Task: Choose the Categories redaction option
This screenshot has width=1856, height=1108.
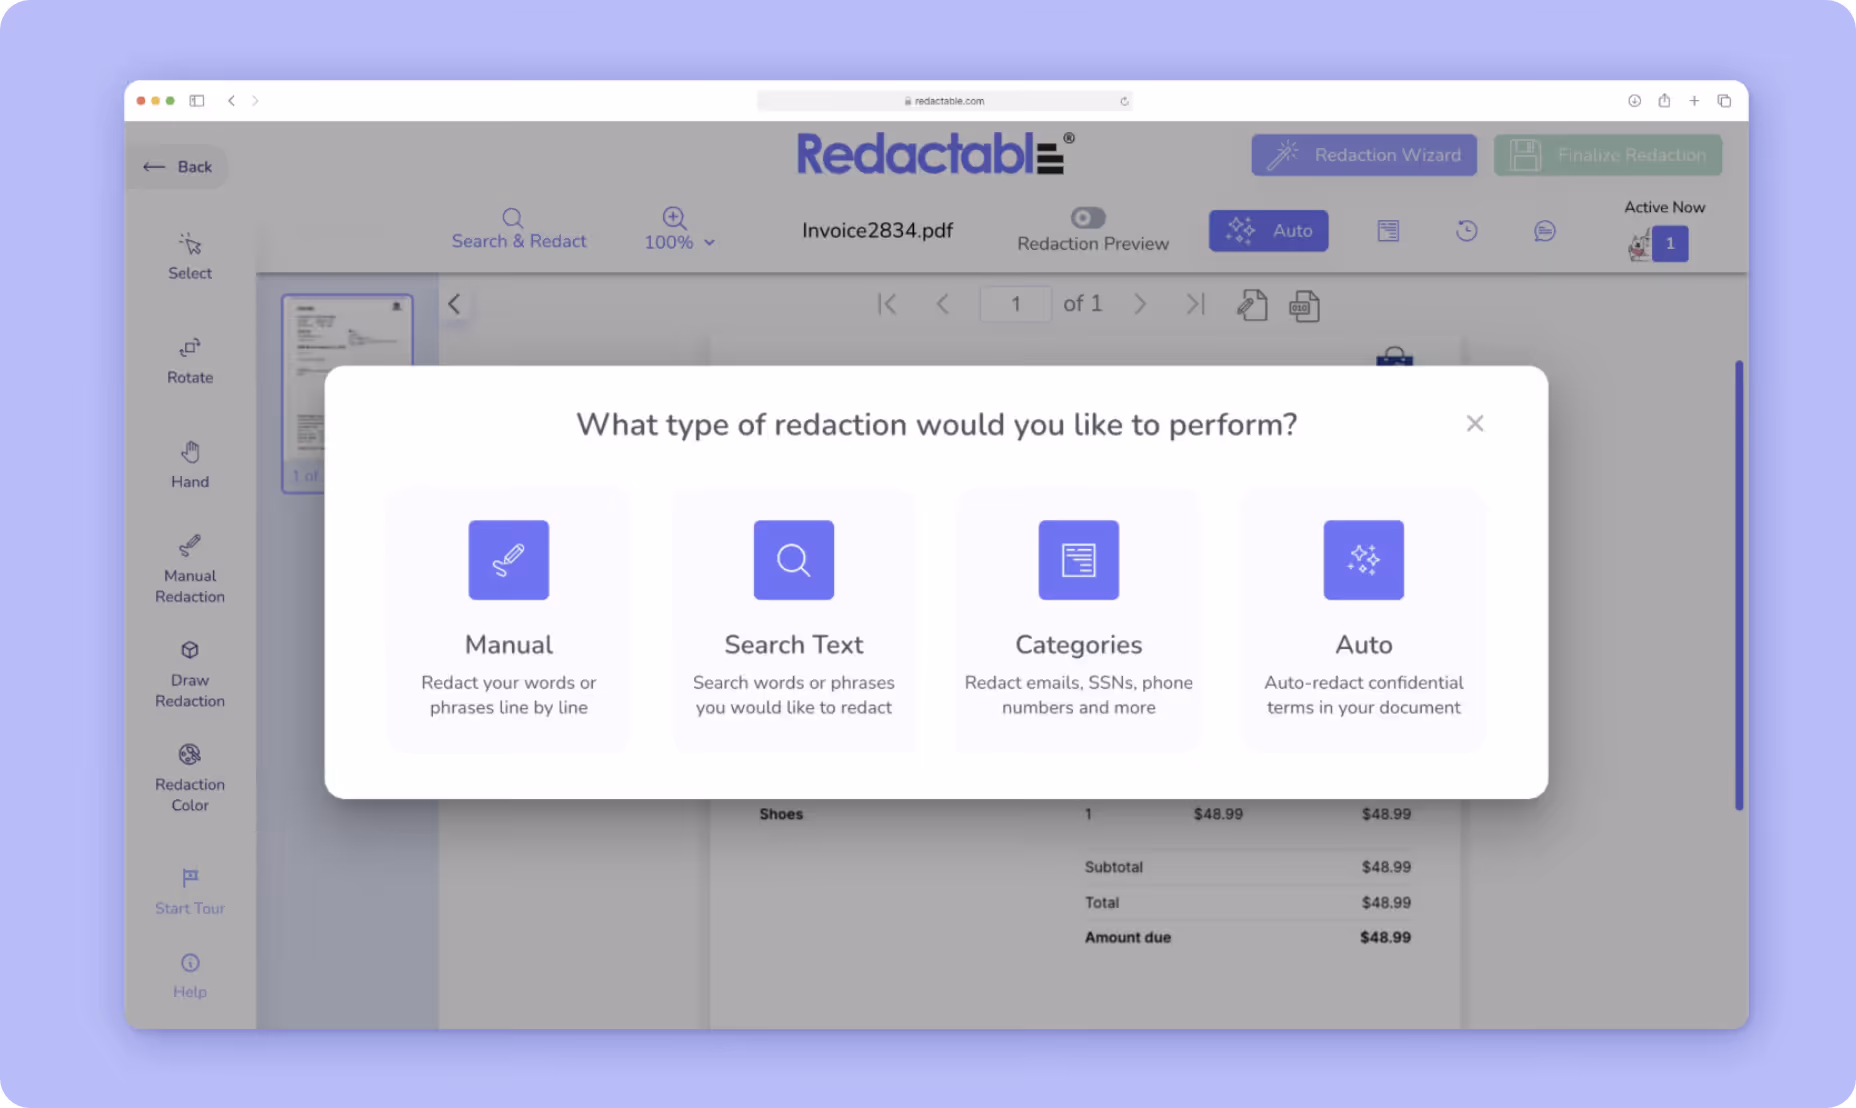Action: point(1078,618)
